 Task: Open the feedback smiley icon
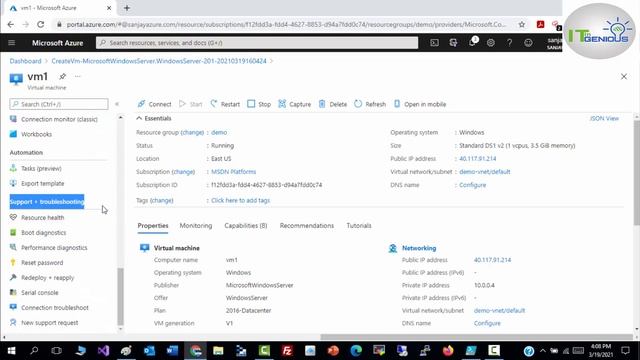[528, 43]
